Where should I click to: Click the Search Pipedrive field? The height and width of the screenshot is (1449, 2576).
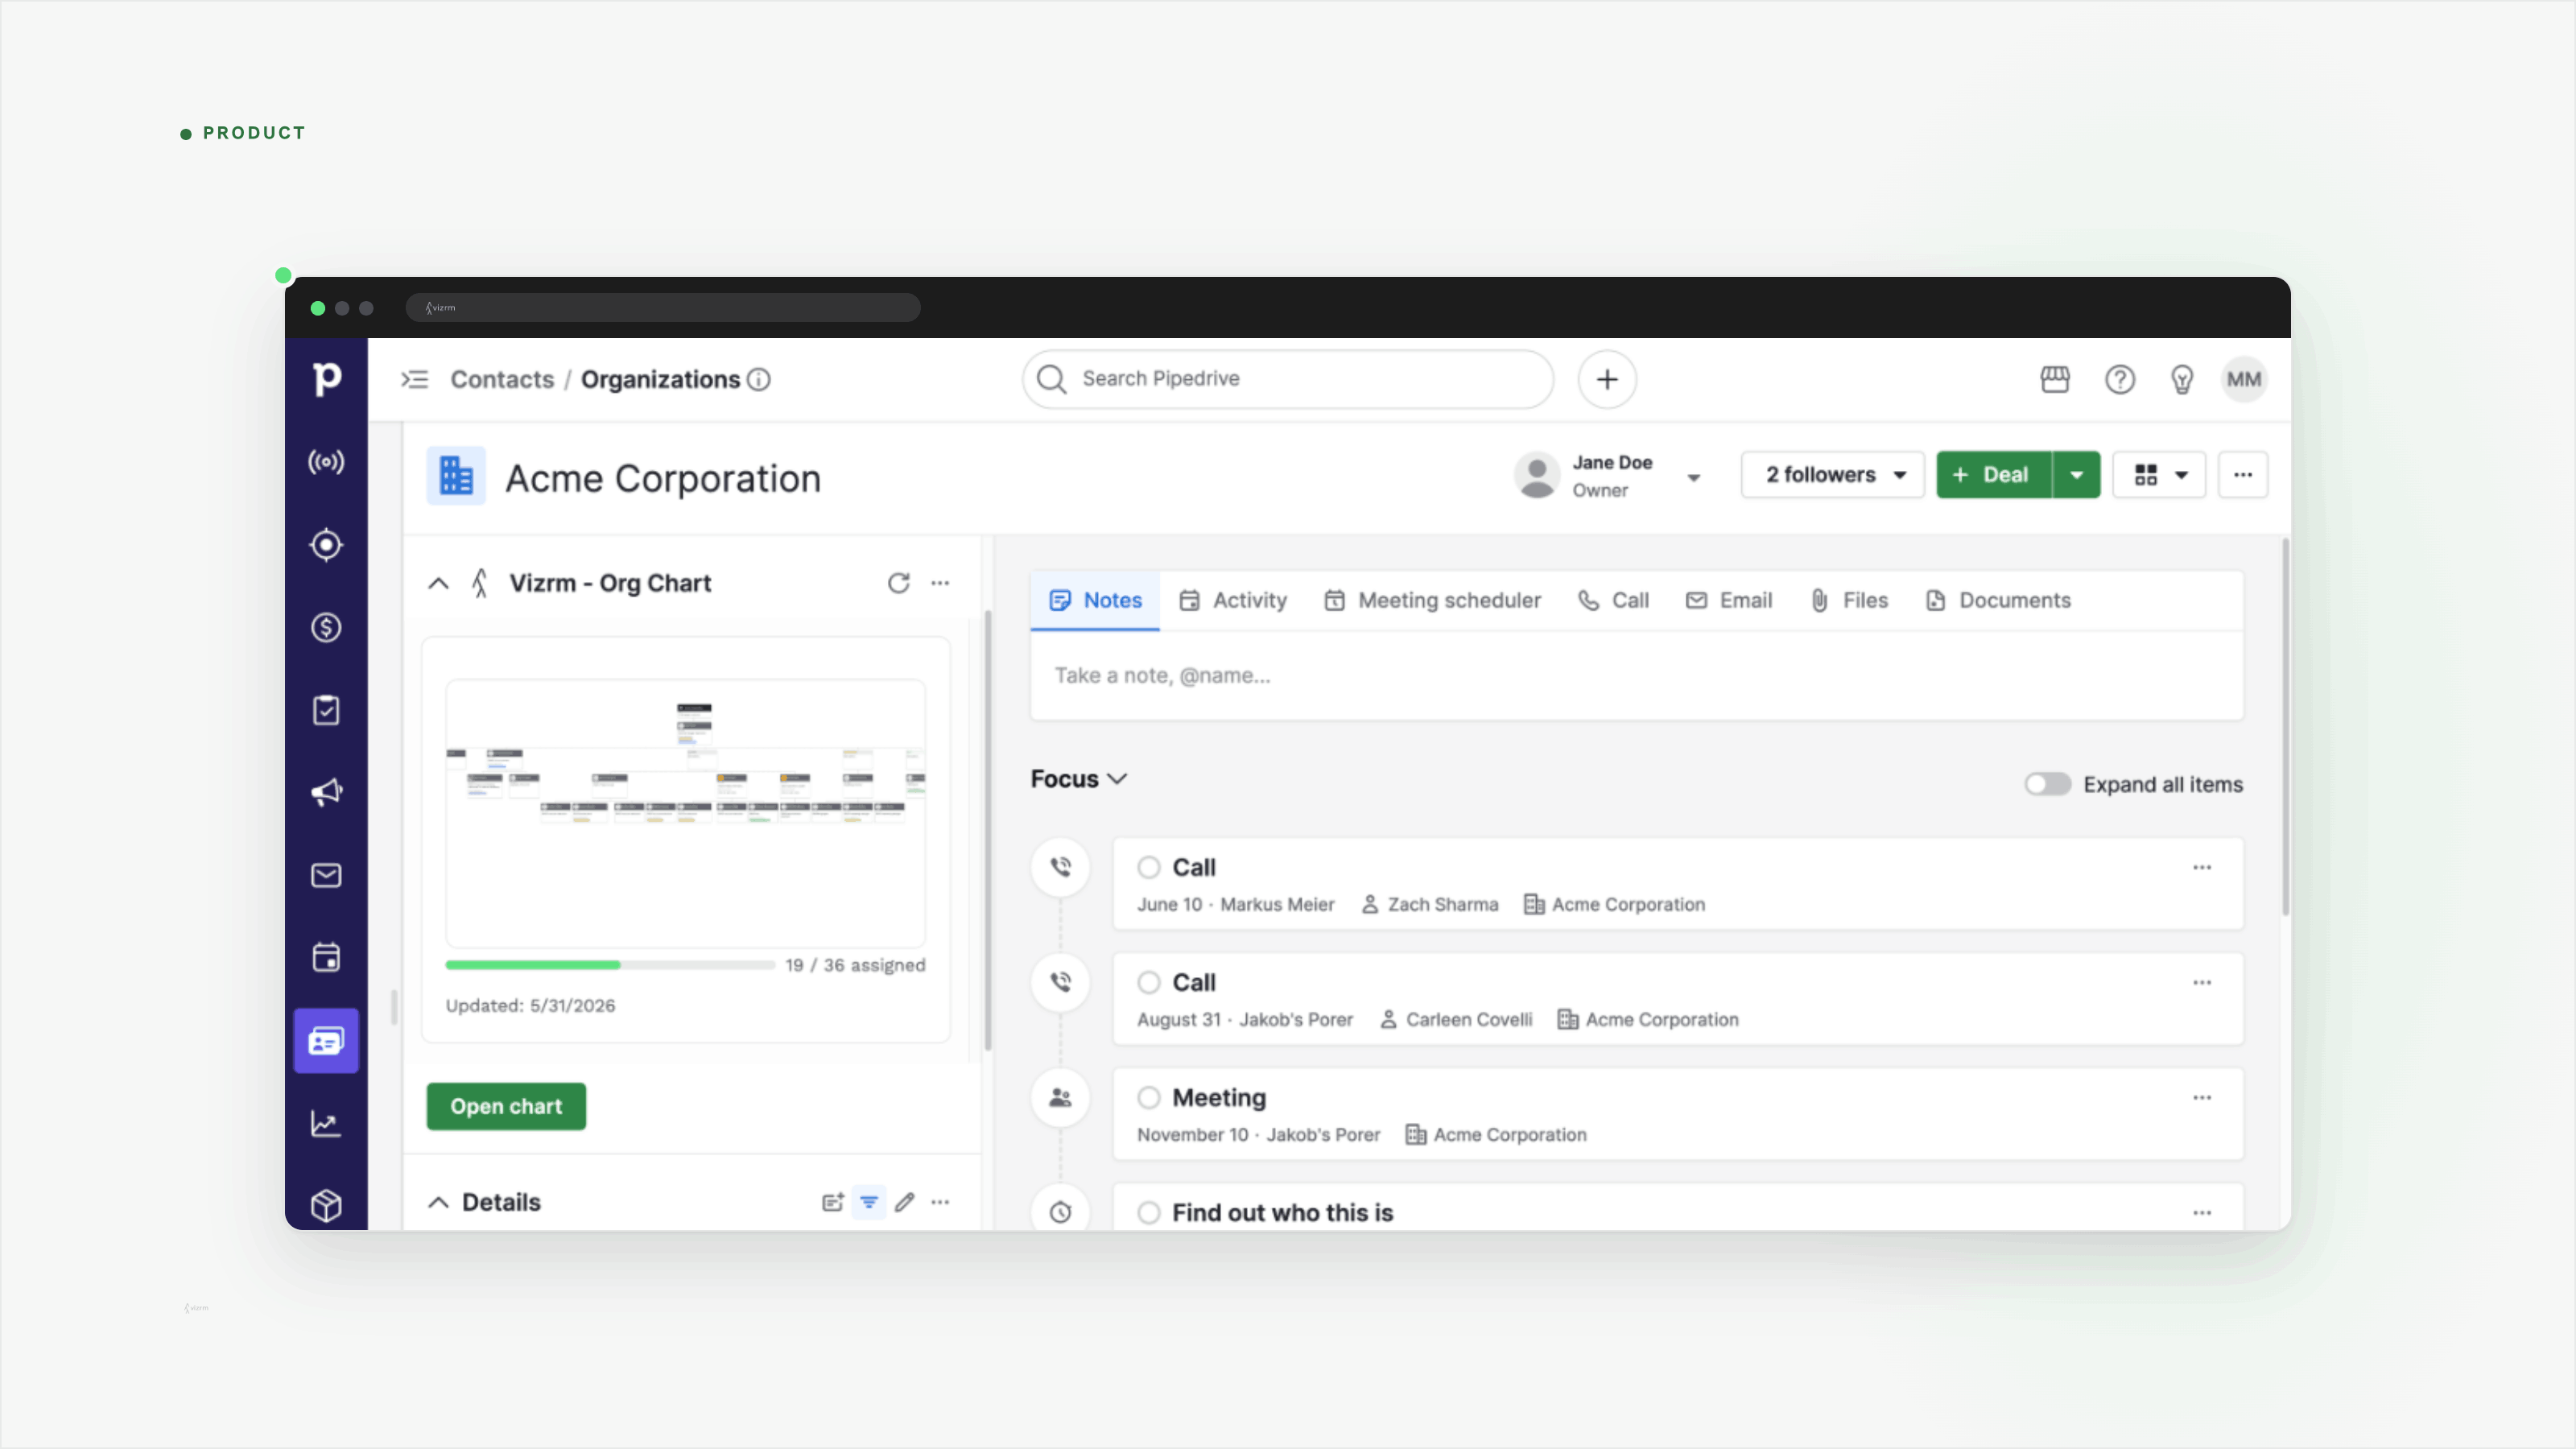[1288, 379]
